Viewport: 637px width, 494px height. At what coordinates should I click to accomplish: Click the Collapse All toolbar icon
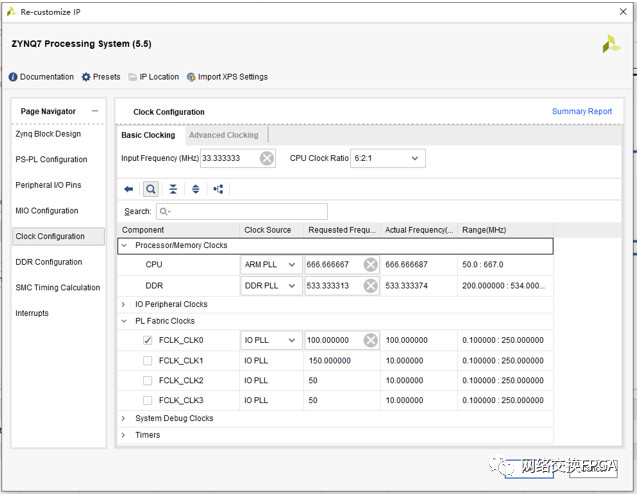[173, 189]
